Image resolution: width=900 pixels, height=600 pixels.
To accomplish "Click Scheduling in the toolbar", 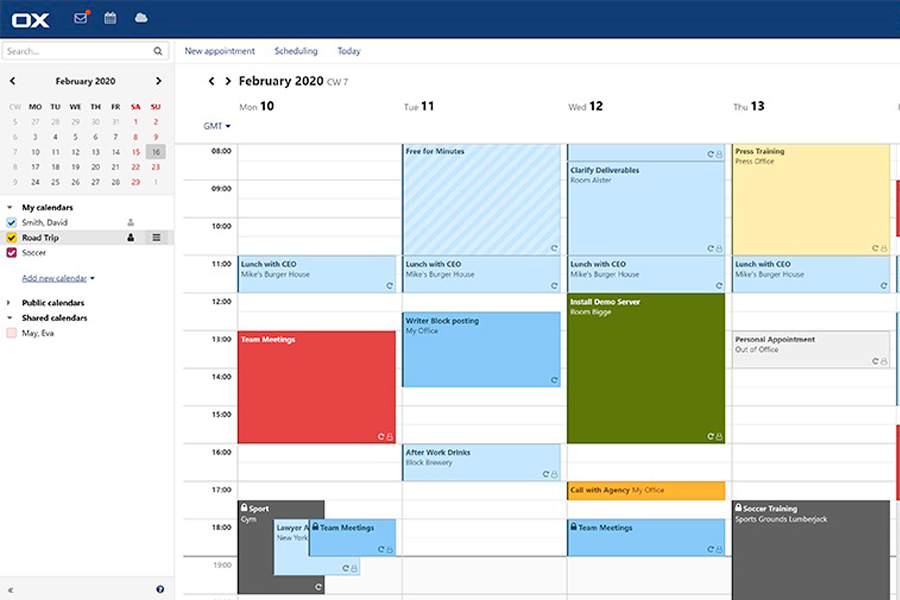I will [x=296, y=51].
